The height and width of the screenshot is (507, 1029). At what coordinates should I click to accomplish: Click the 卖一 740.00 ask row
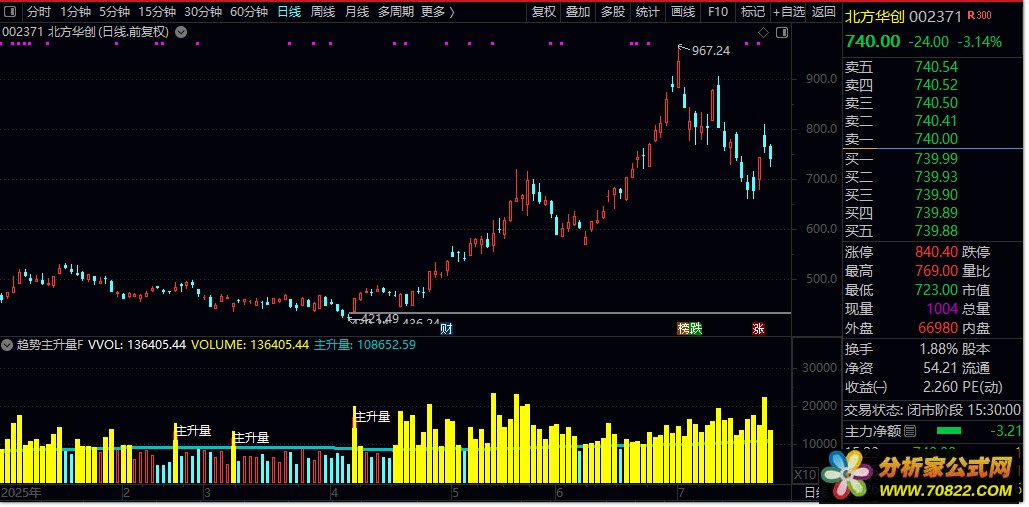click(933, 139)
